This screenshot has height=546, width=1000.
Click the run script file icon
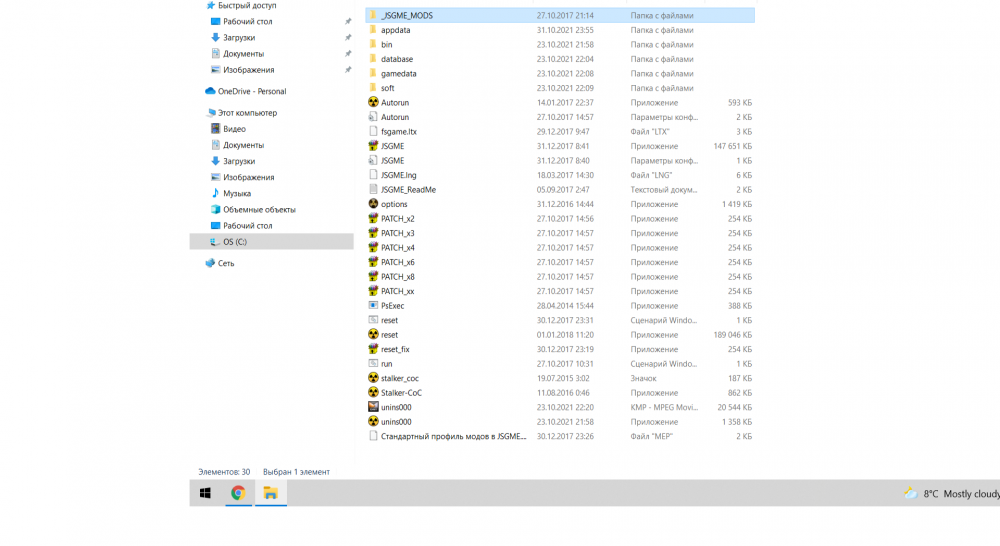(x=373, y=364)
